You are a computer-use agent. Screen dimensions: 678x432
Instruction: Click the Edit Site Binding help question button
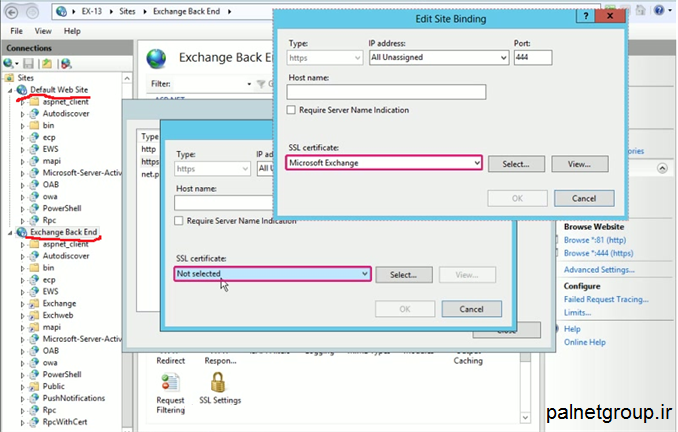(585, 16)
